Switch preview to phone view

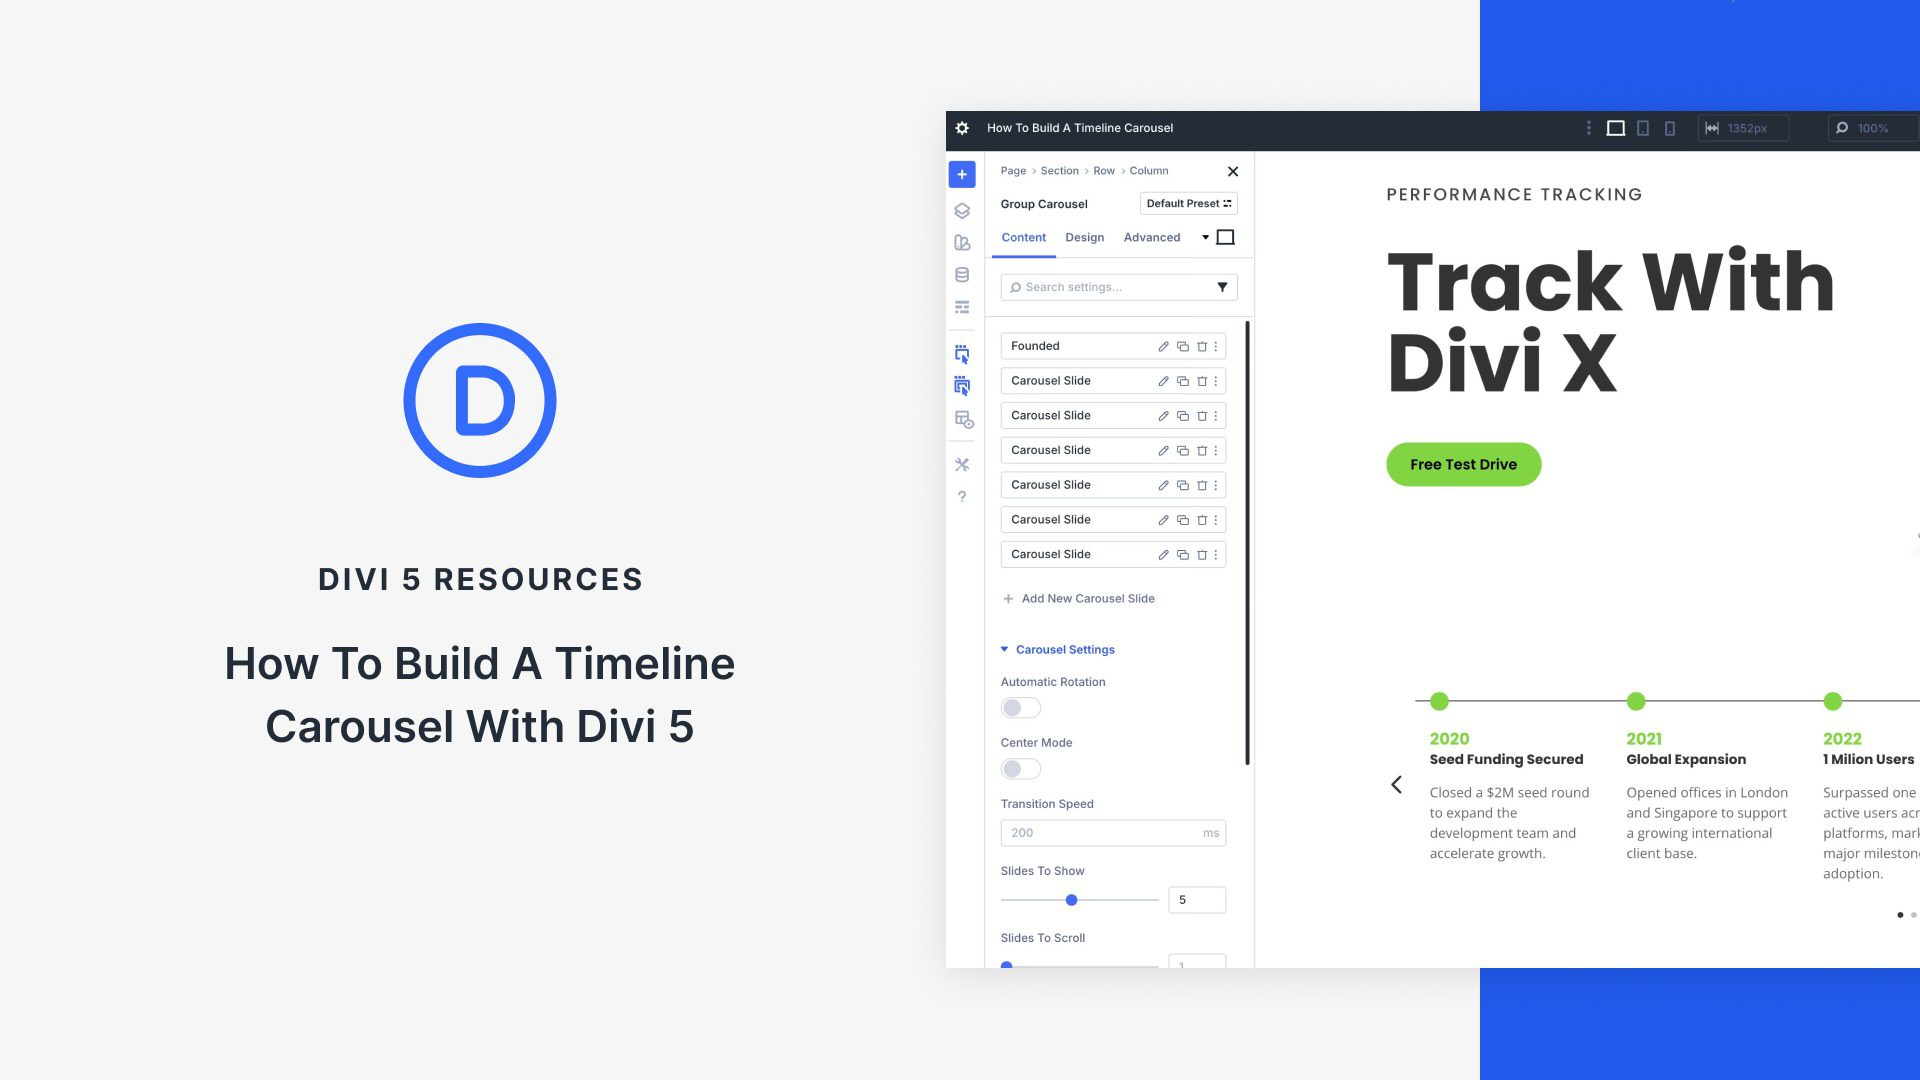[x=1668, y=128]
